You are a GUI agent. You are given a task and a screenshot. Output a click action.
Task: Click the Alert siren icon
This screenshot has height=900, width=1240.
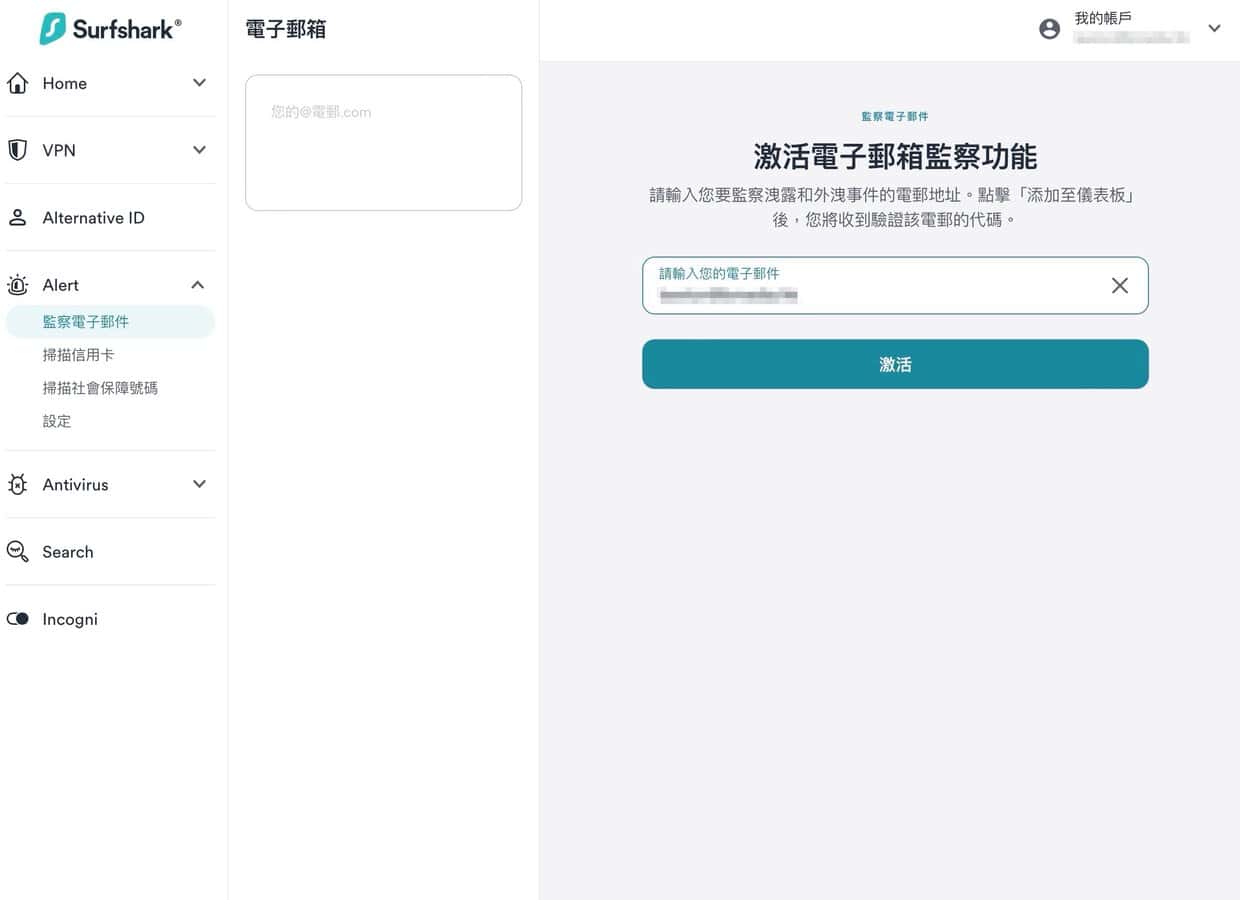click(18, 285)
